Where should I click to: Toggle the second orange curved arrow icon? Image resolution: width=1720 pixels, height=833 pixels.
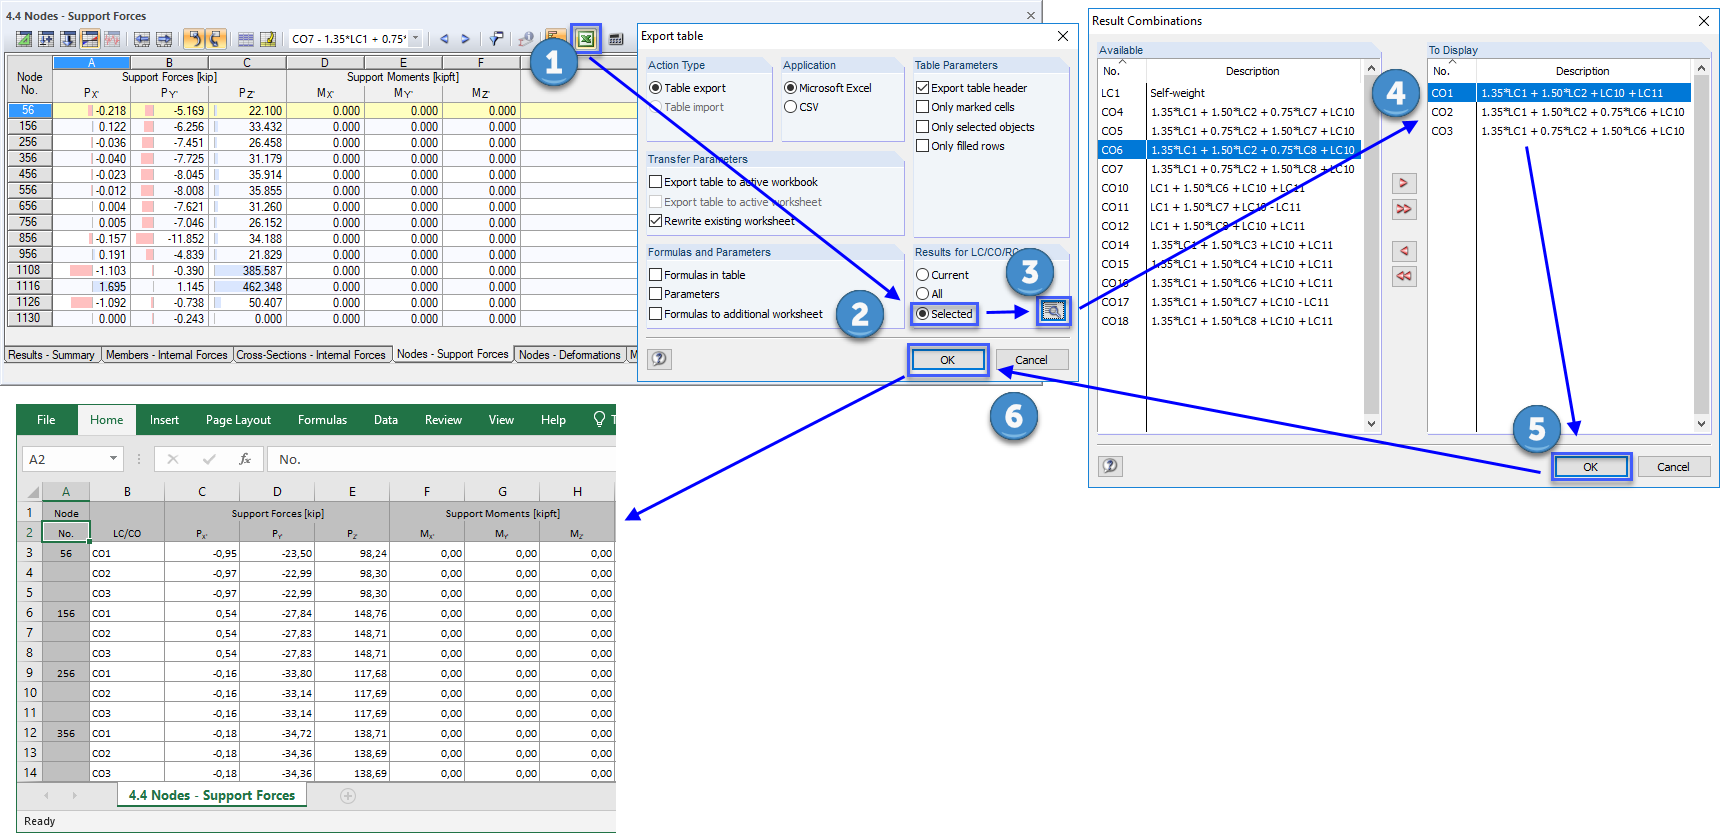coord(215,39)
